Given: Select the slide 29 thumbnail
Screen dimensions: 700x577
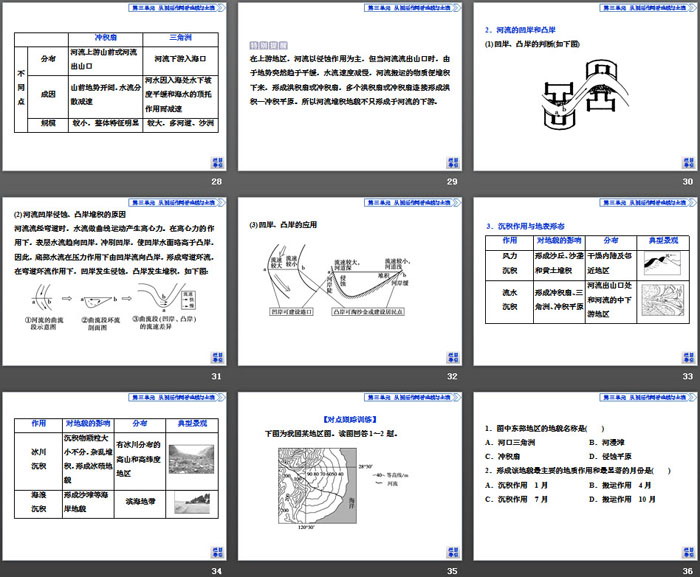Looking at the screenshot, I should 350,87.
